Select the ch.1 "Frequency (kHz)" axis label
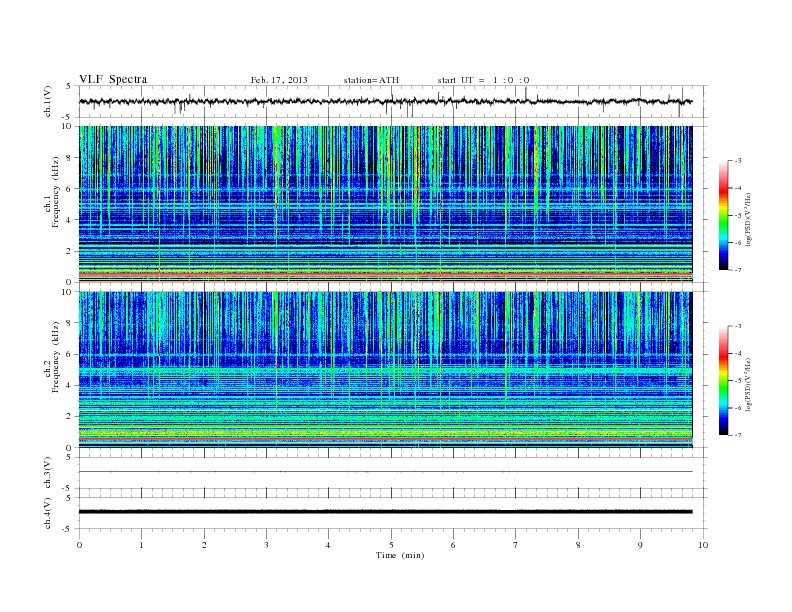 click(56, 192)
